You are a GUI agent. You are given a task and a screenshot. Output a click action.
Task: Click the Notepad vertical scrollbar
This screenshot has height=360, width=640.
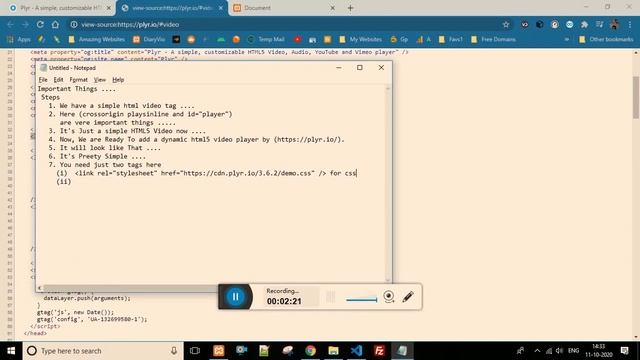[x=388, y=184]
